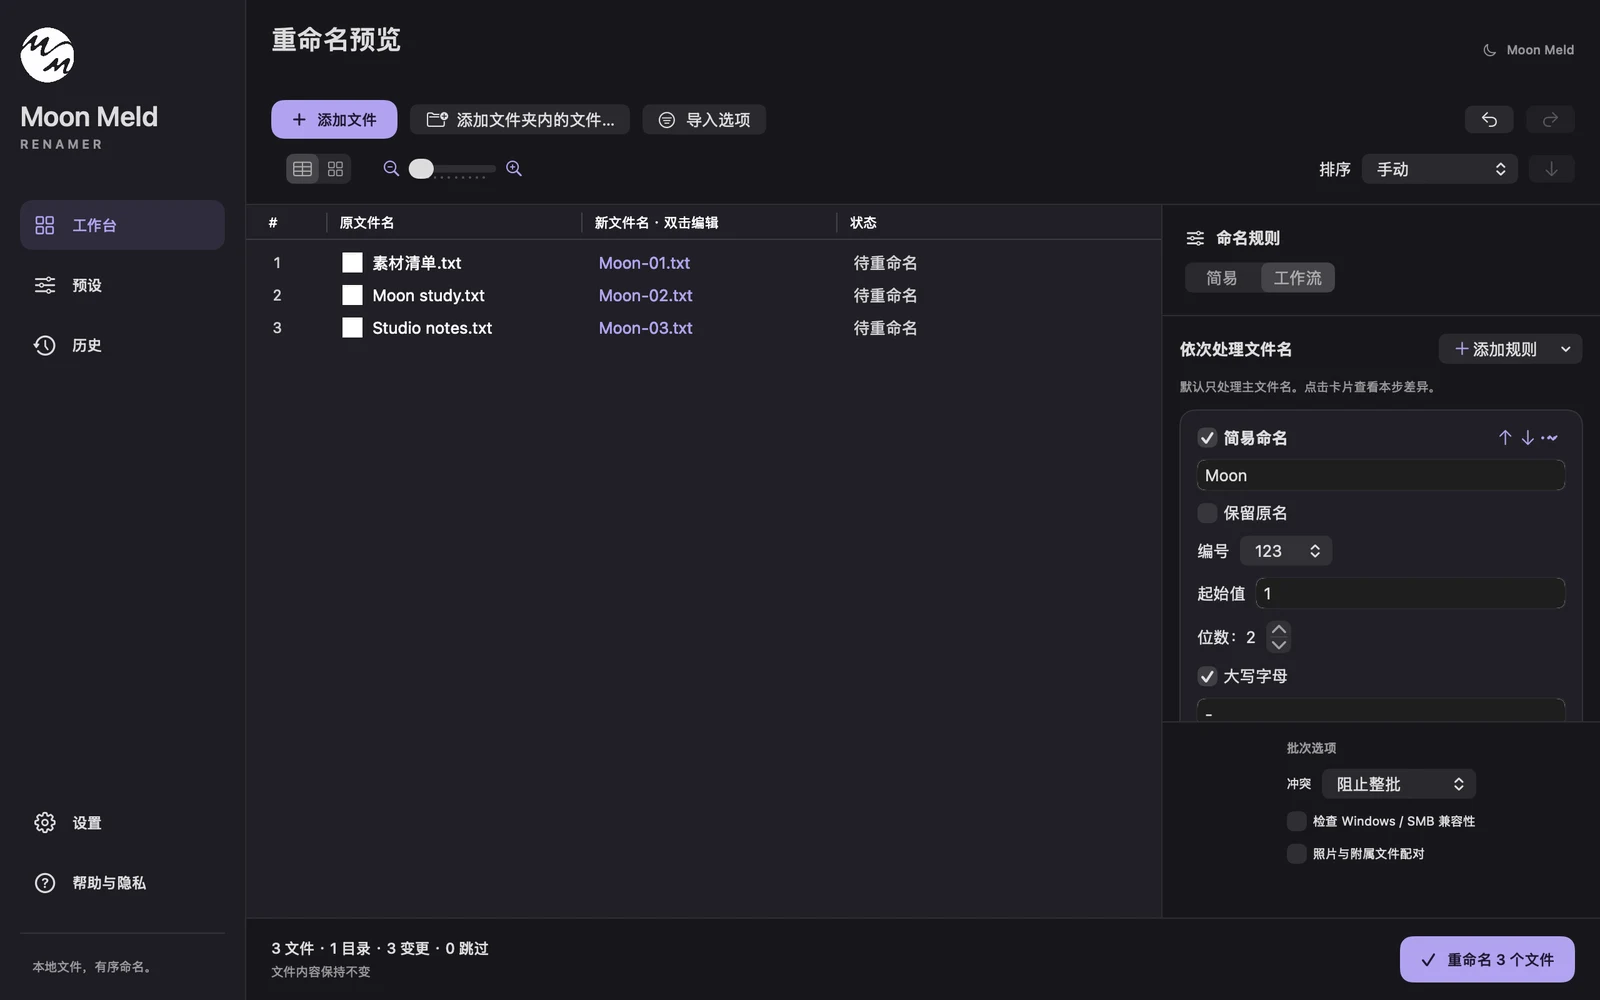The image size is (1600, 1000).
Task: Open 历史 in the sidebar
Action: [x=122, y=345]
